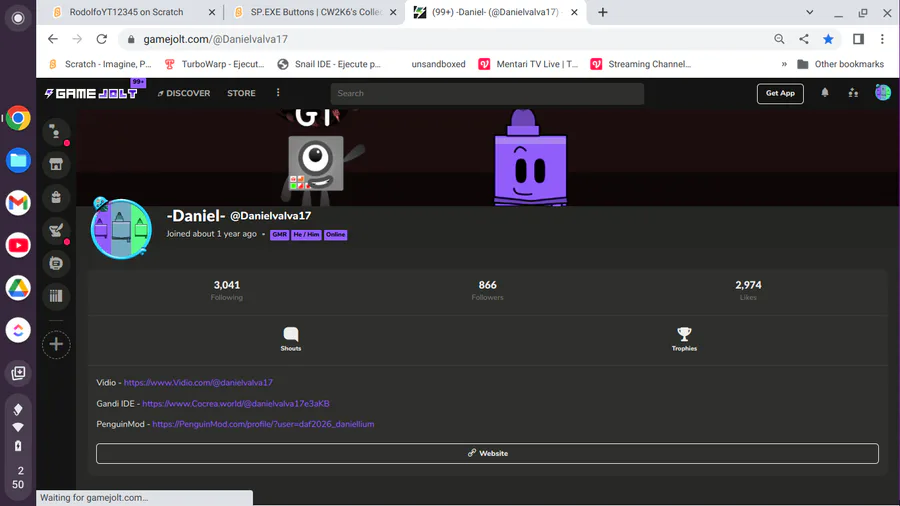Open the Game Jolt home logo
Image resolution: width=900 pixels, height=506 pixels.
point(91,93)
